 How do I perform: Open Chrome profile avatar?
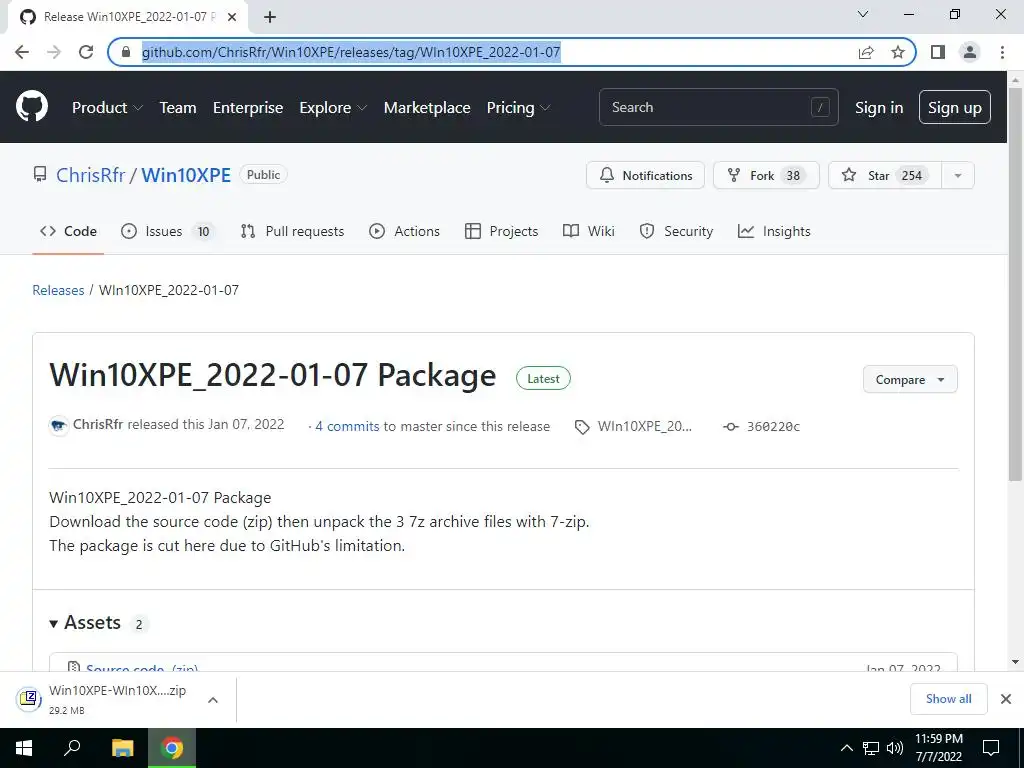point(970,52)
